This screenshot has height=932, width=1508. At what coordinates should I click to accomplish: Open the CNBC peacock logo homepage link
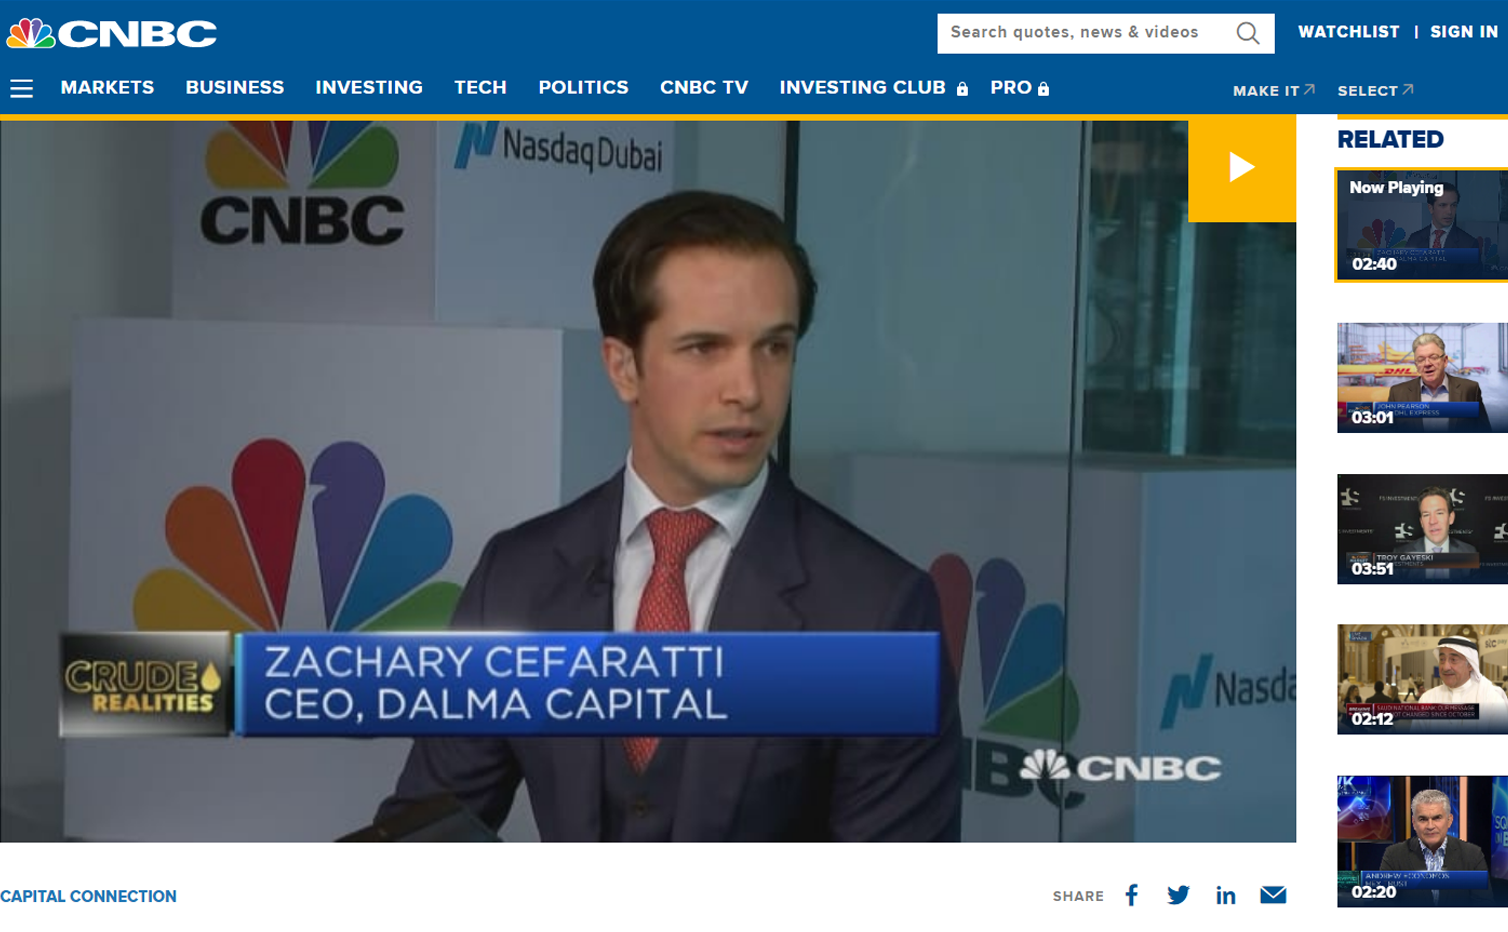(x=111, y=33)
